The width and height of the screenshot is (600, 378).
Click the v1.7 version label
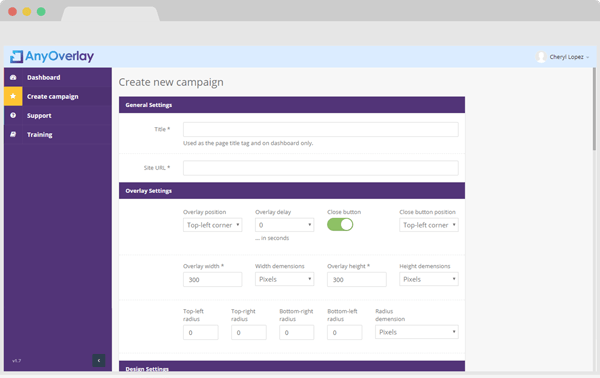pyautogui.click(x=16, y=360)
